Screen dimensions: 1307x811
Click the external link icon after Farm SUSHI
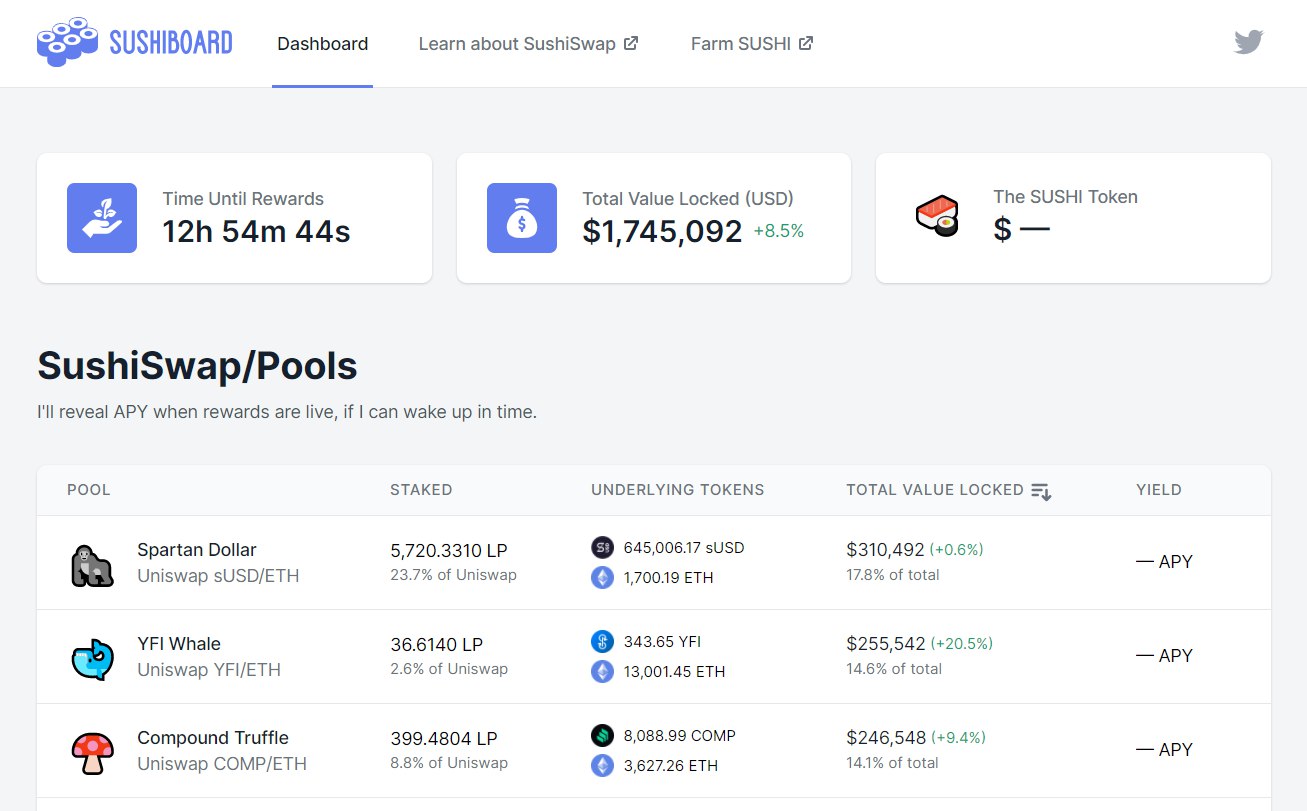tap(806, 43)
